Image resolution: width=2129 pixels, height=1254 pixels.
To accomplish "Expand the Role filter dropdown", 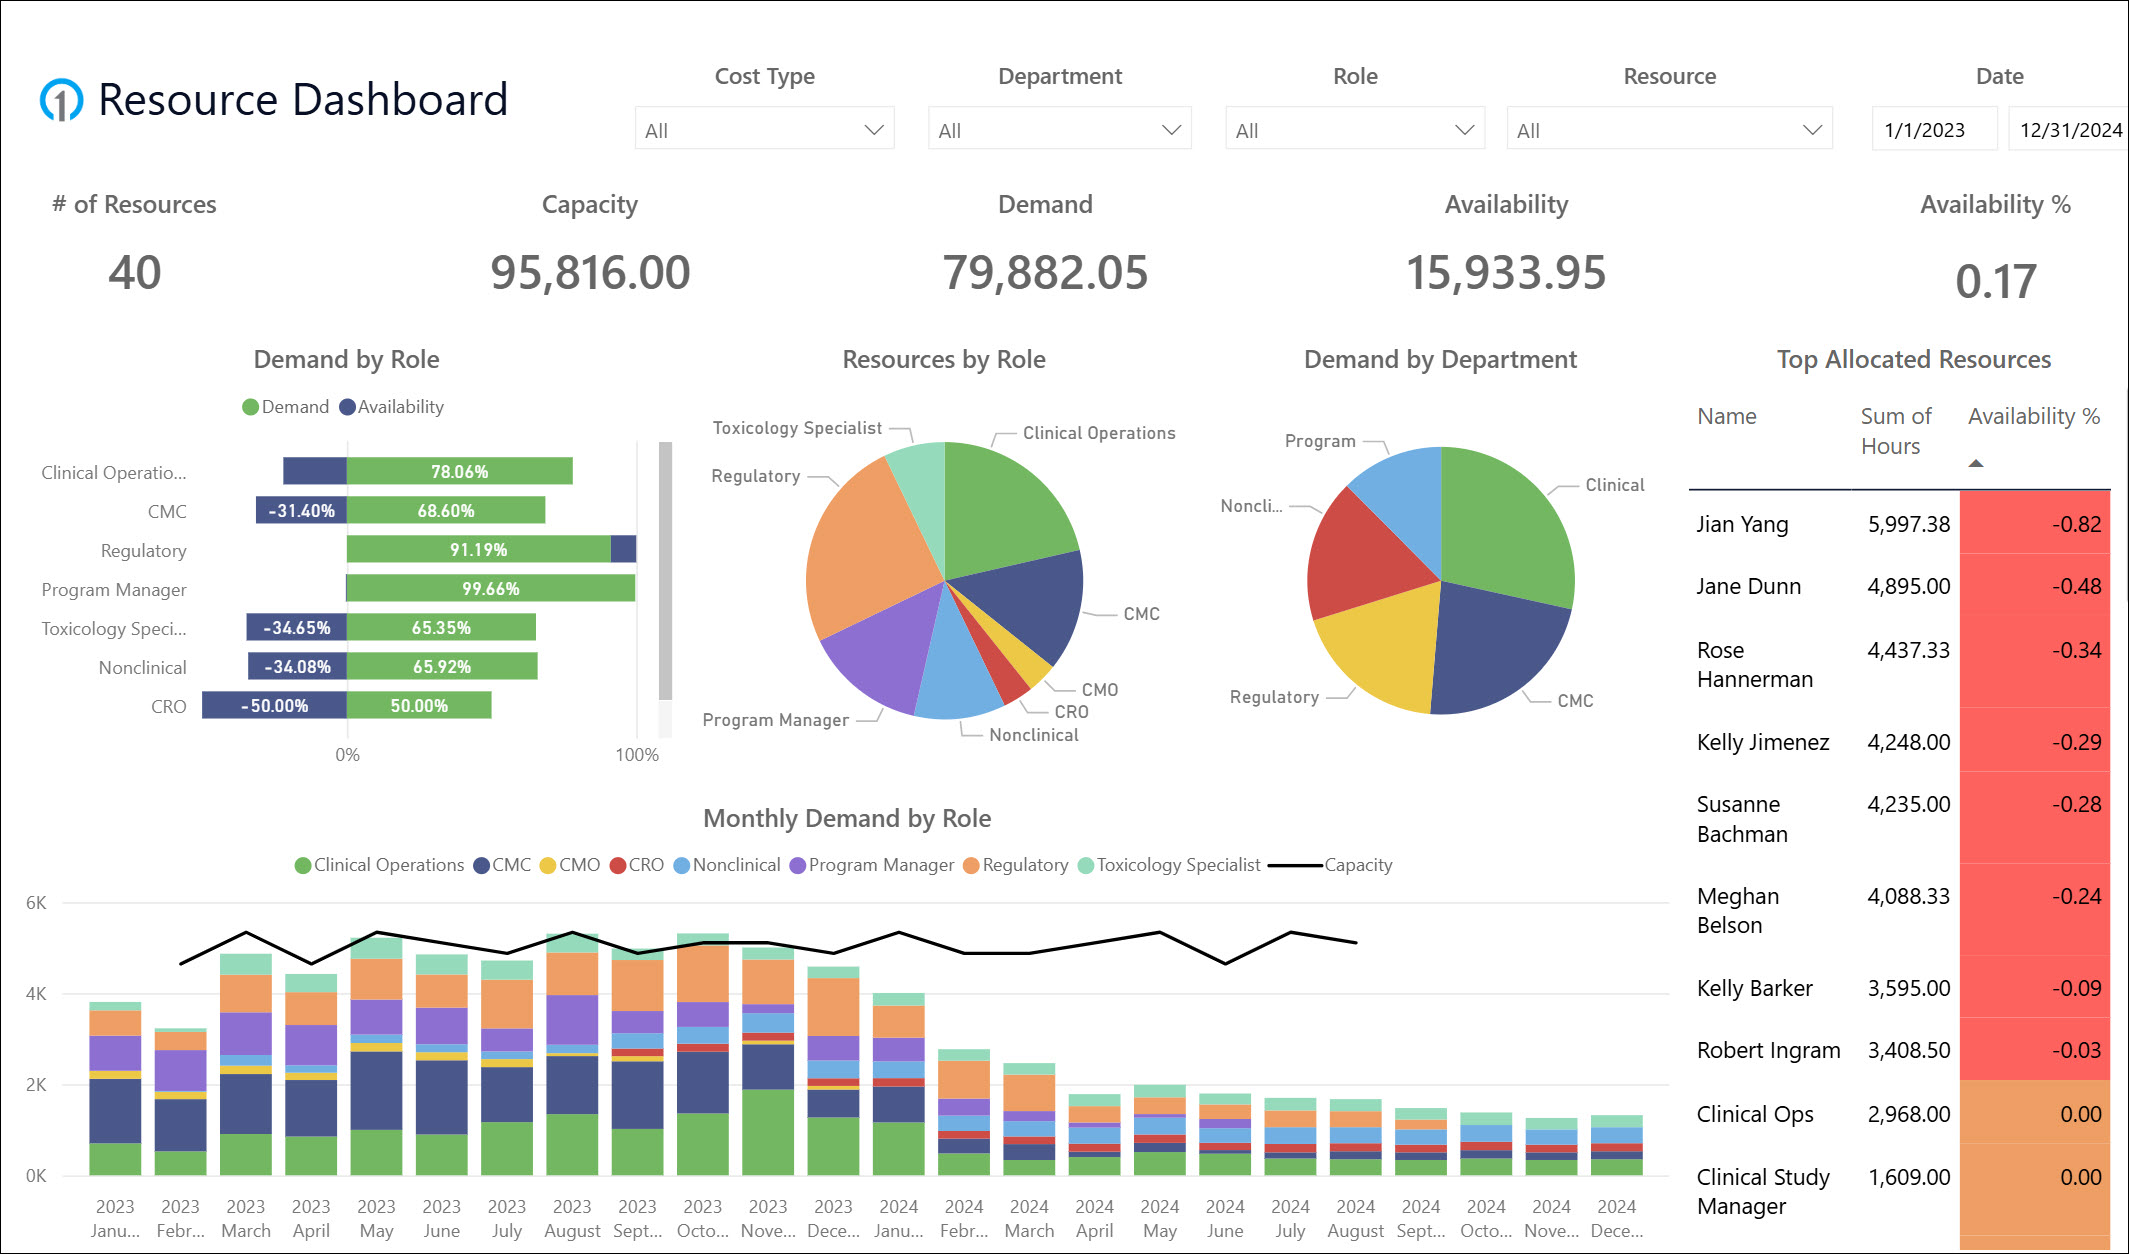I will point(1355,129).
